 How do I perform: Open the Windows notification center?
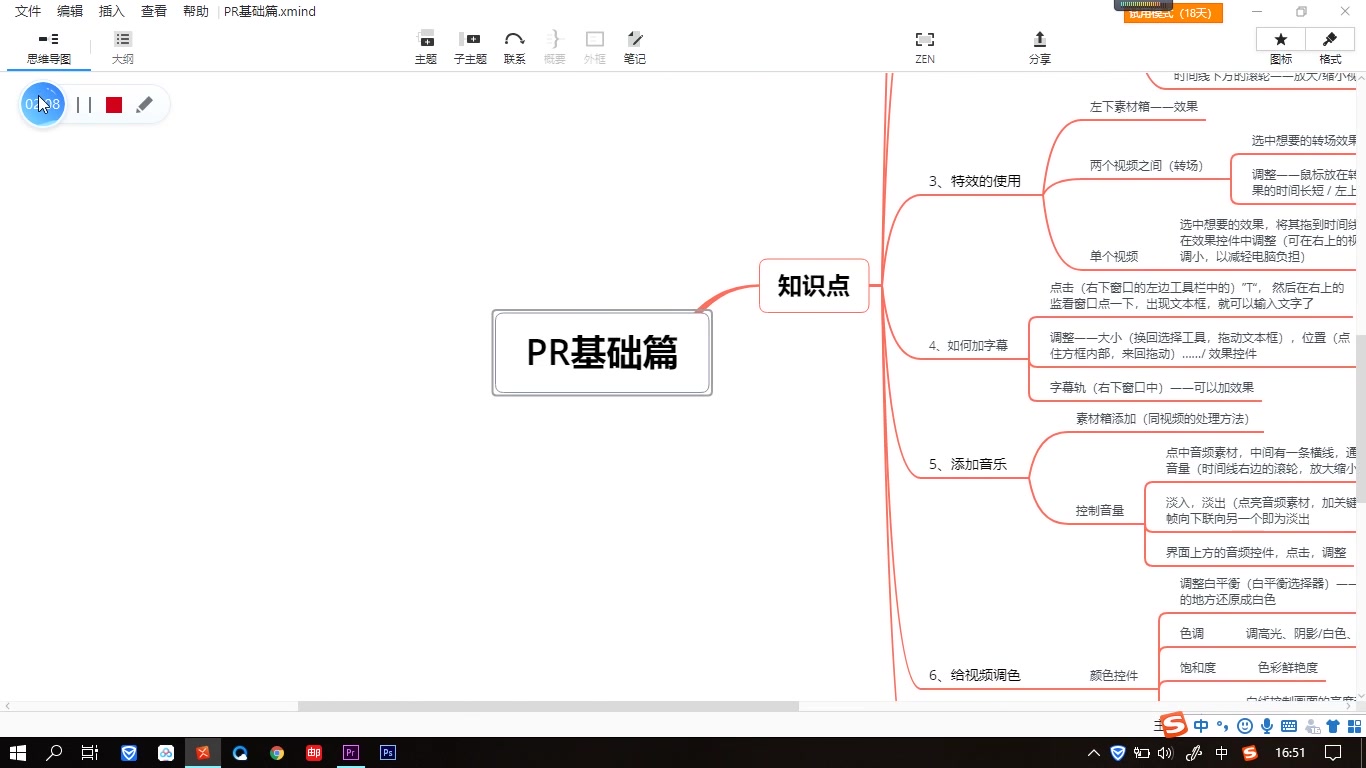(1333, 752)
